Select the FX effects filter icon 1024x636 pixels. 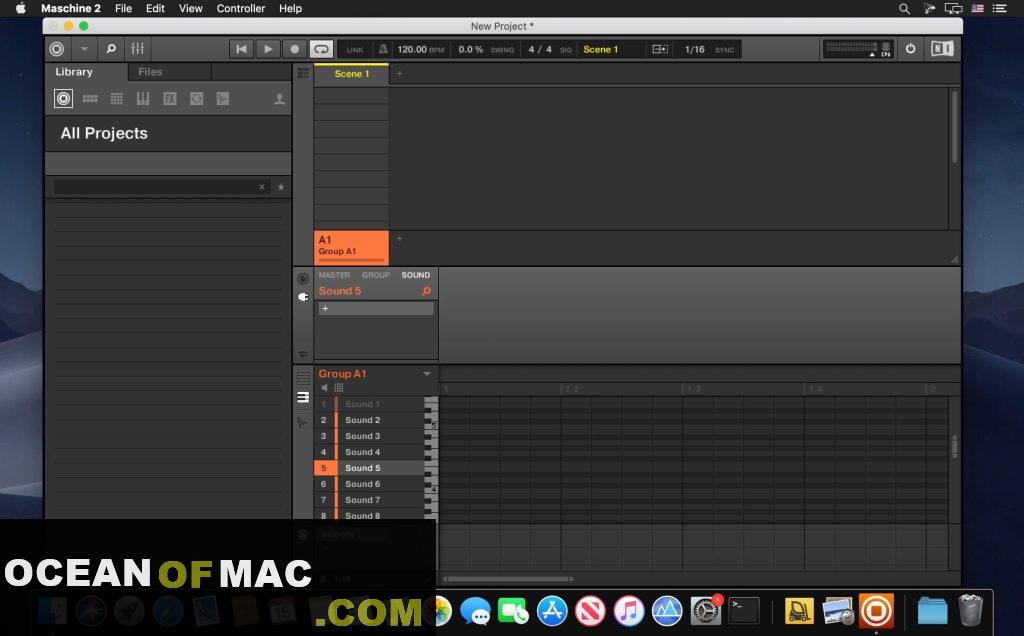click(170, 99)
